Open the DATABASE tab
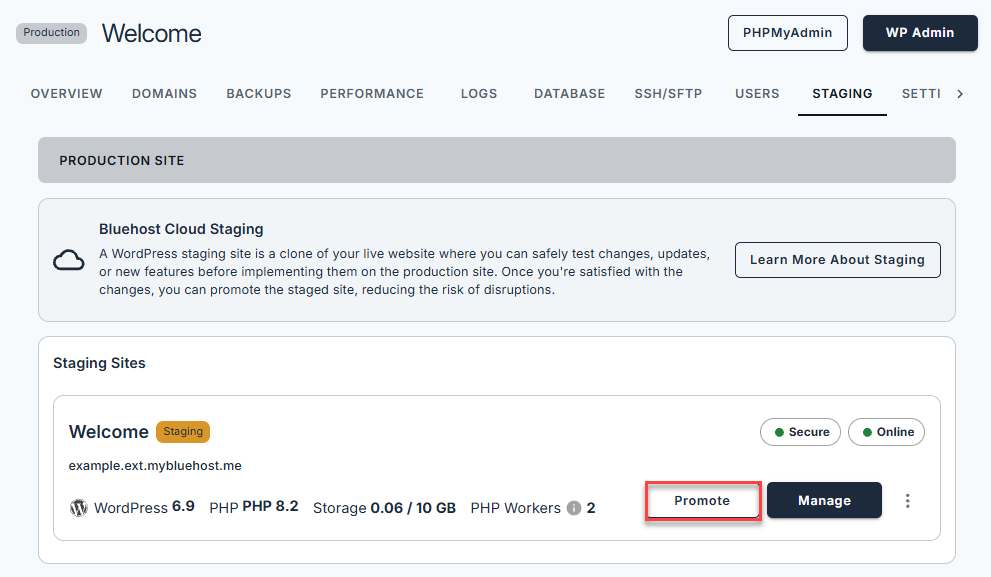This screenshot has height=577, width=991. coord(569,93)
